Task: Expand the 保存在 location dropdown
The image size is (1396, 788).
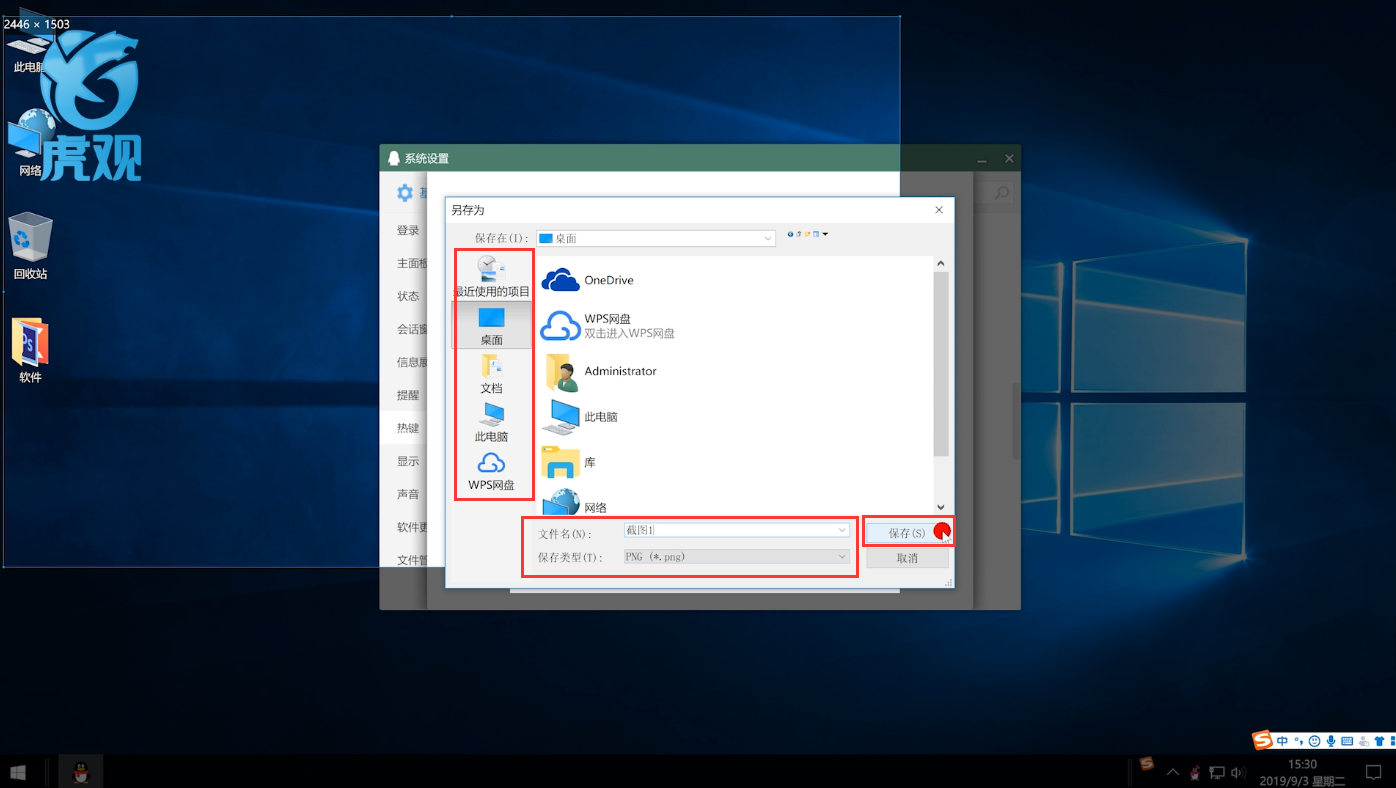Action: 768,239
